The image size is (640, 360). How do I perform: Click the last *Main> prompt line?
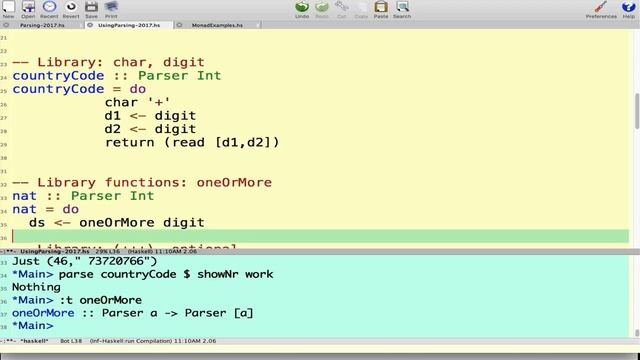pyautogui.click(x=33, y=326)
